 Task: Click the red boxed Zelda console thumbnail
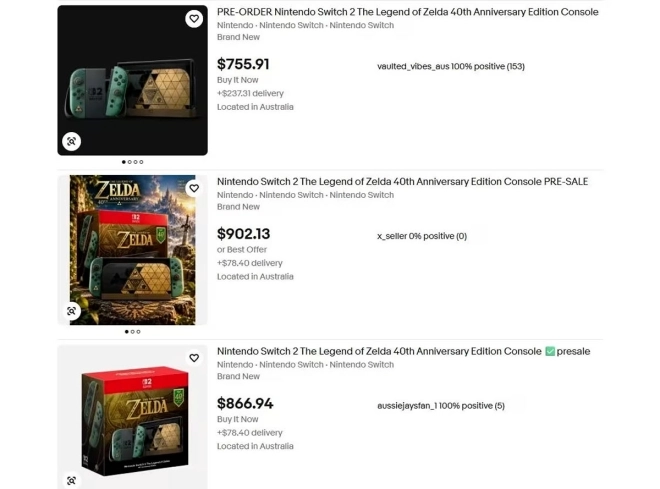(x=133, y=417)
